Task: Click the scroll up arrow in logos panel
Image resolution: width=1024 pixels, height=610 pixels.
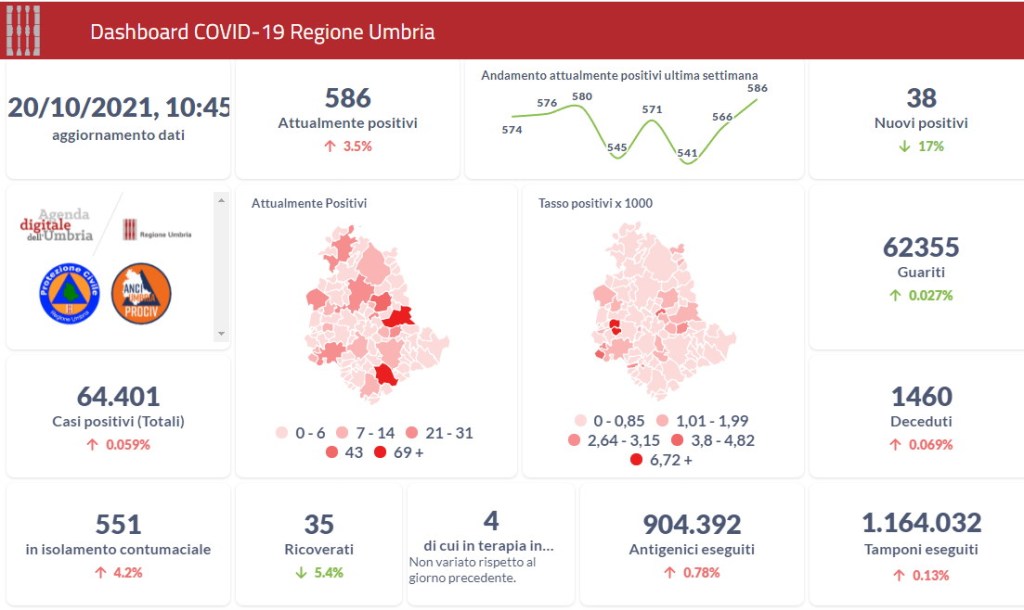Action: (221, 201)
